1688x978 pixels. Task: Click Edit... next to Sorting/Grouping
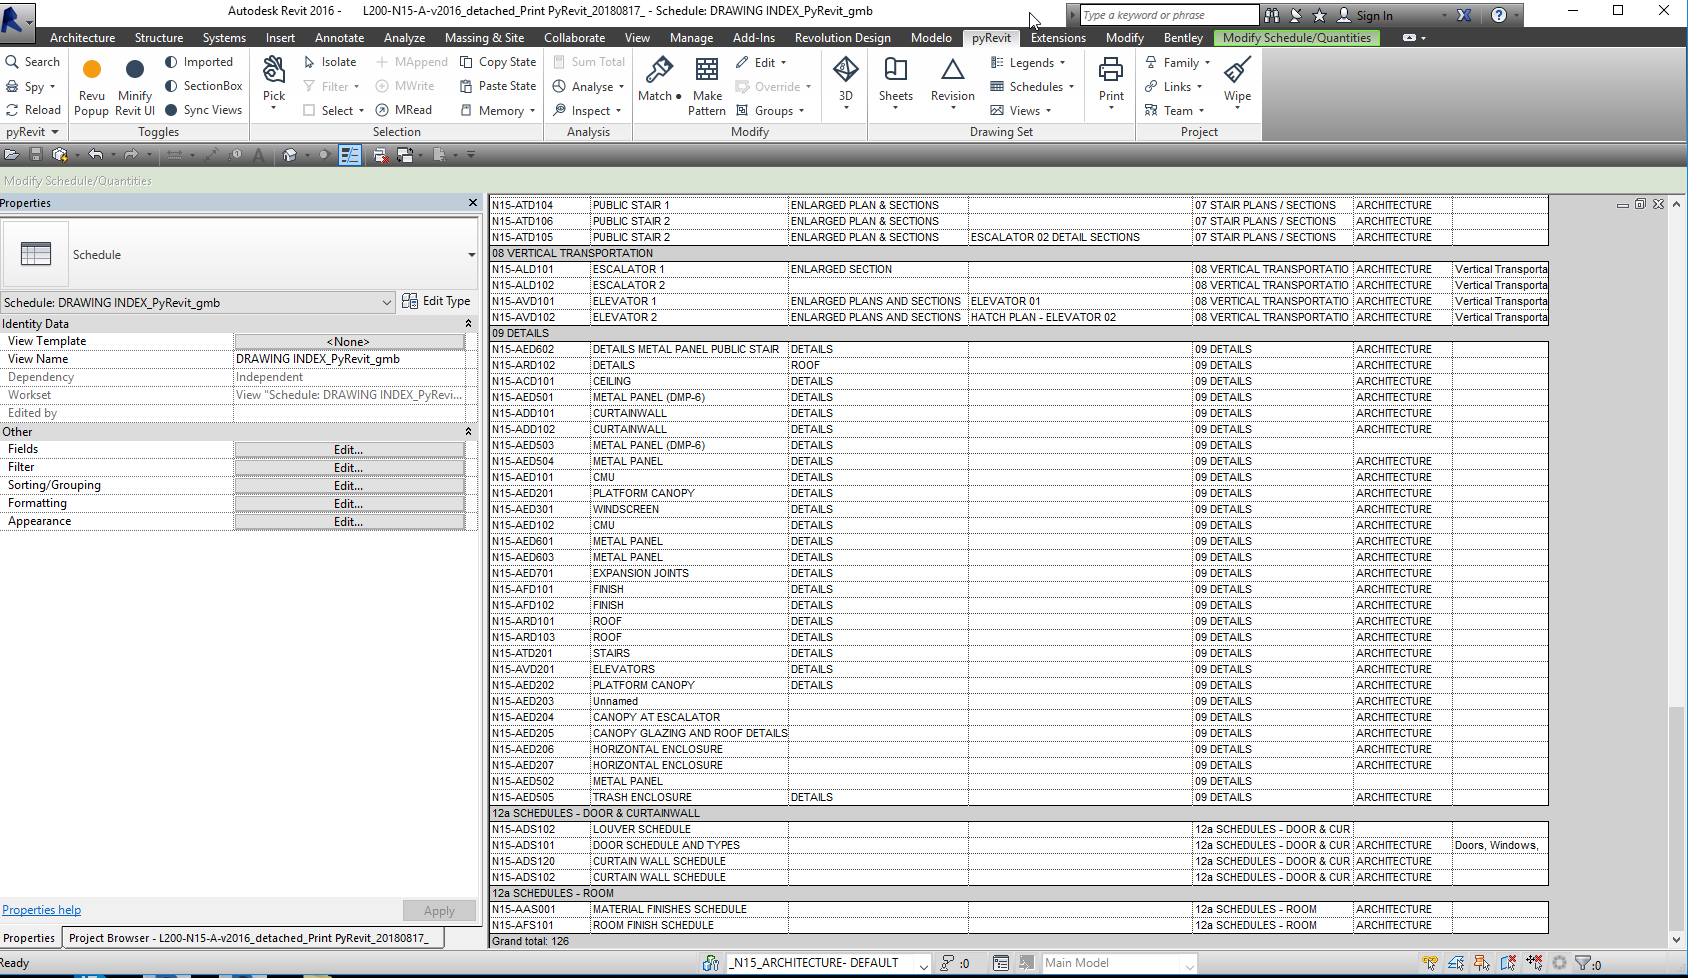[x=348, y=485]
